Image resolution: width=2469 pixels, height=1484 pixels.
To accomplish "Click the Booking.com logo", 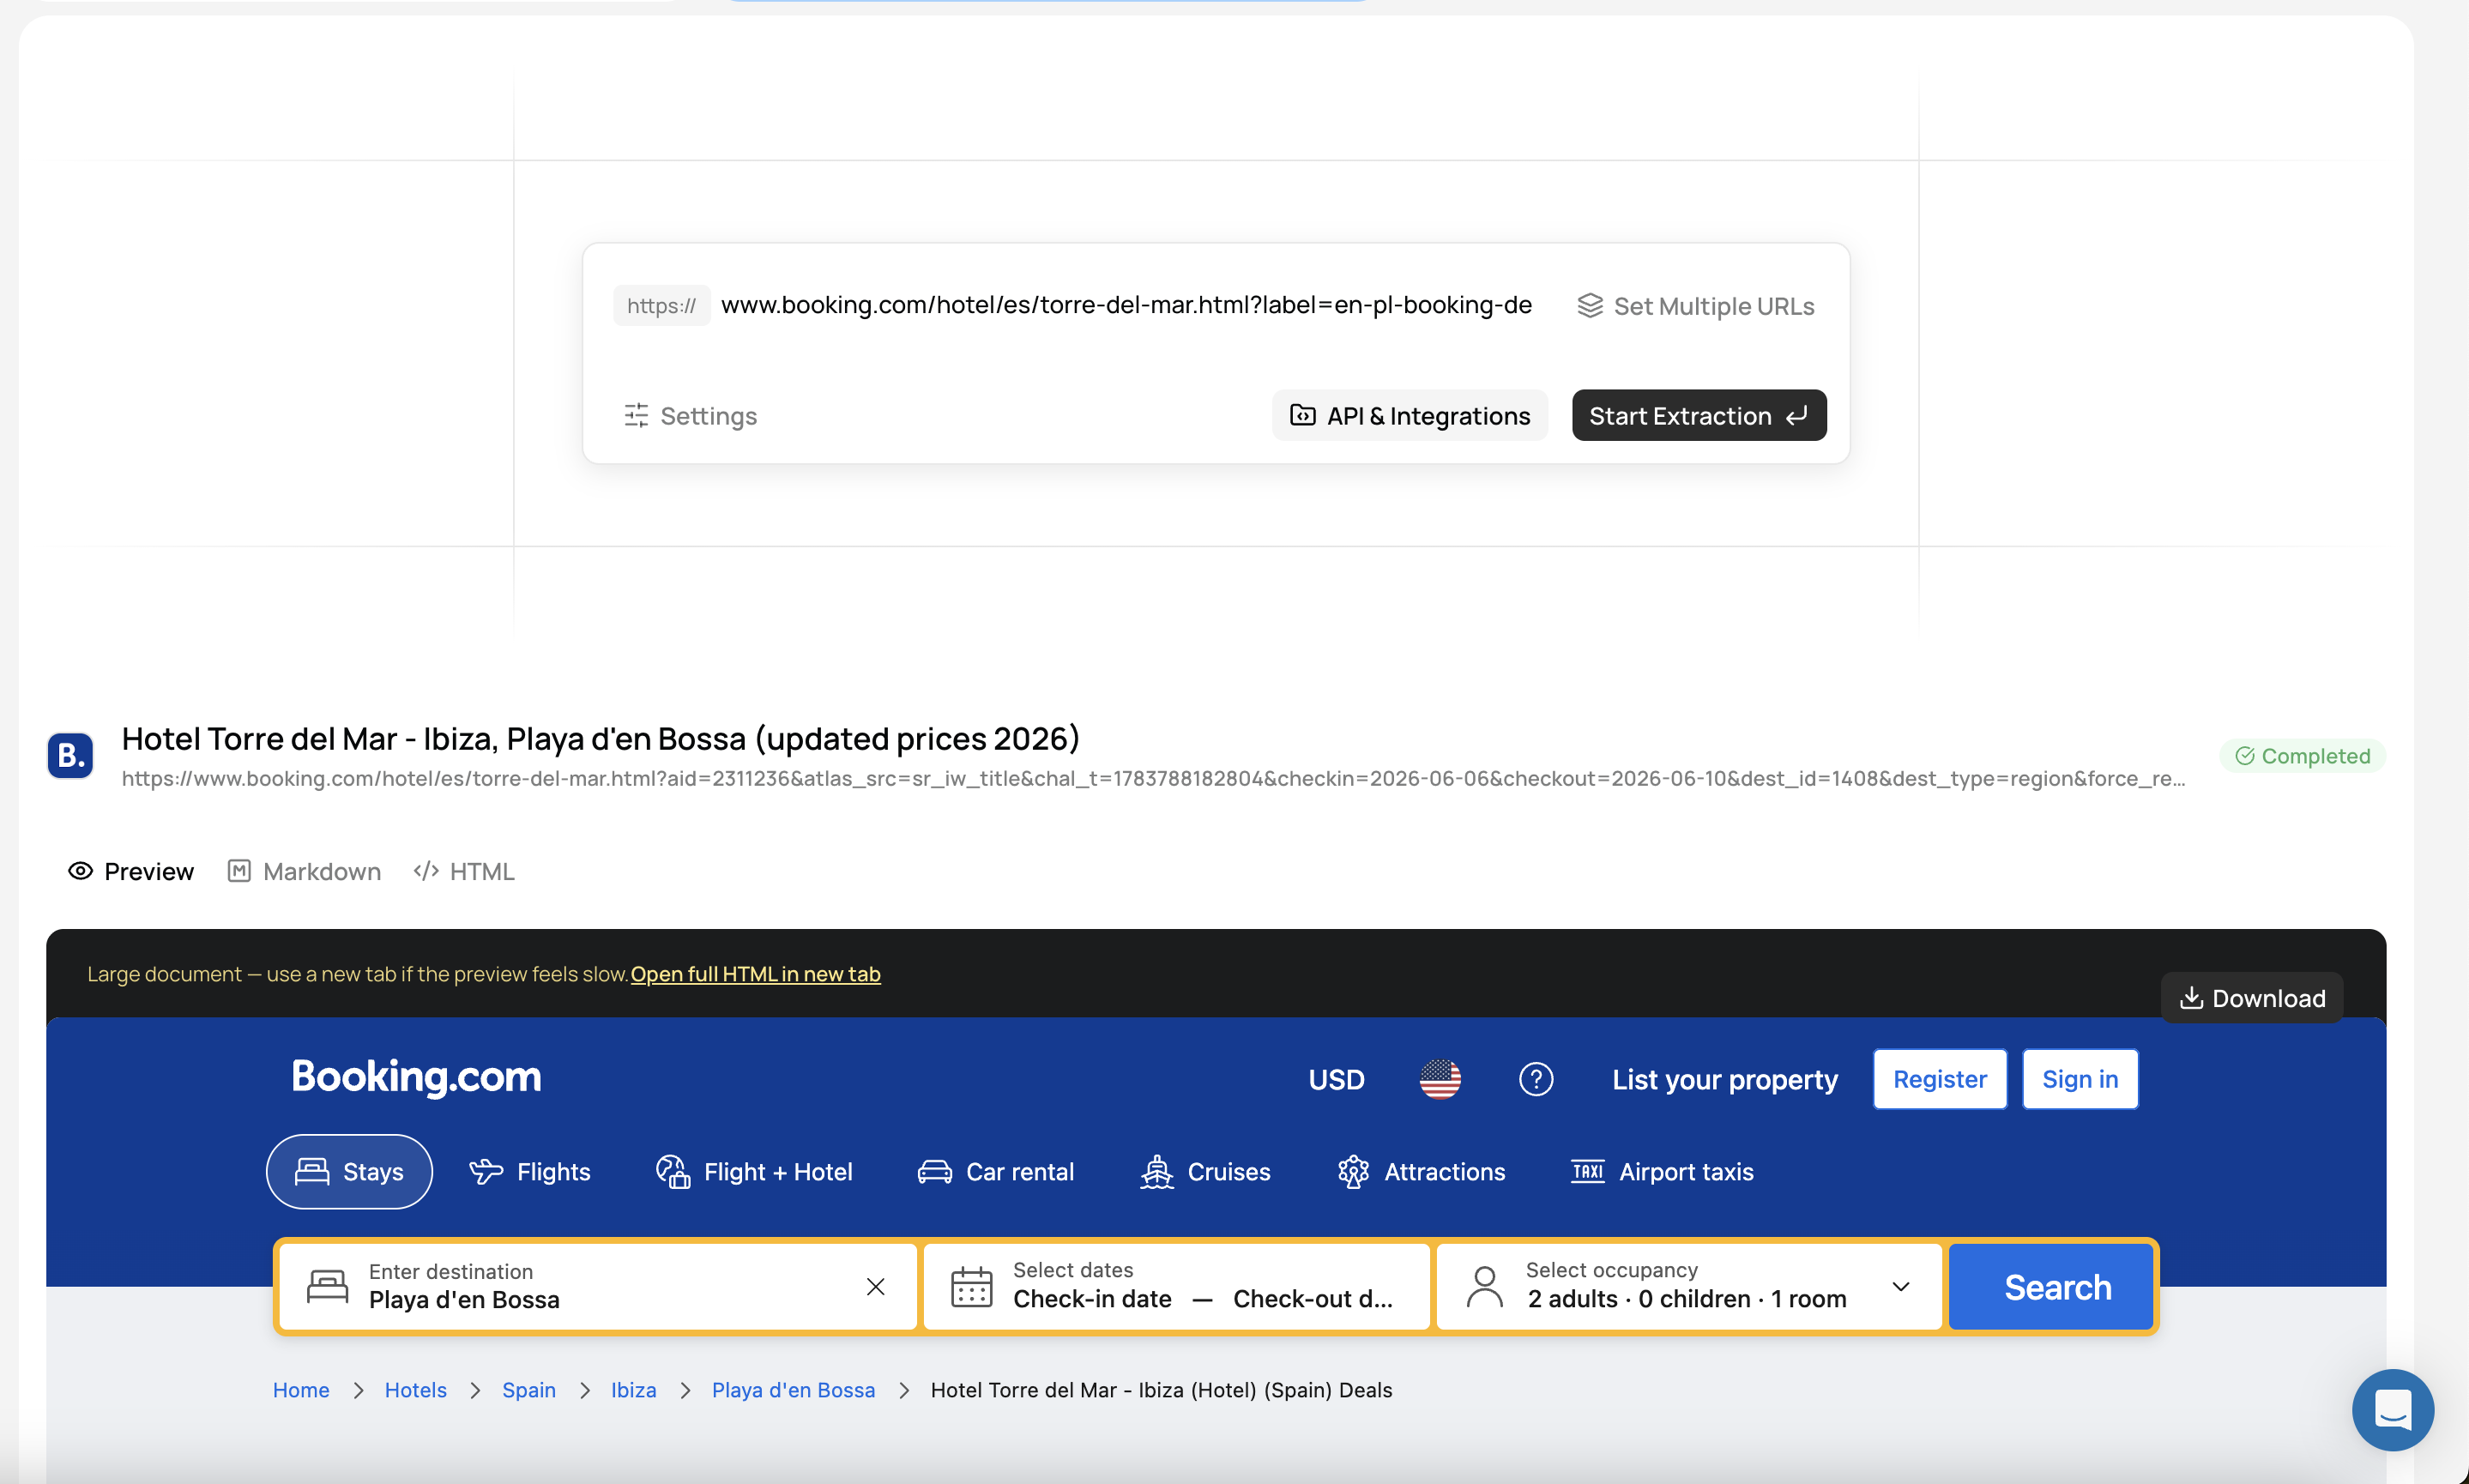I will pos(416,1077).
